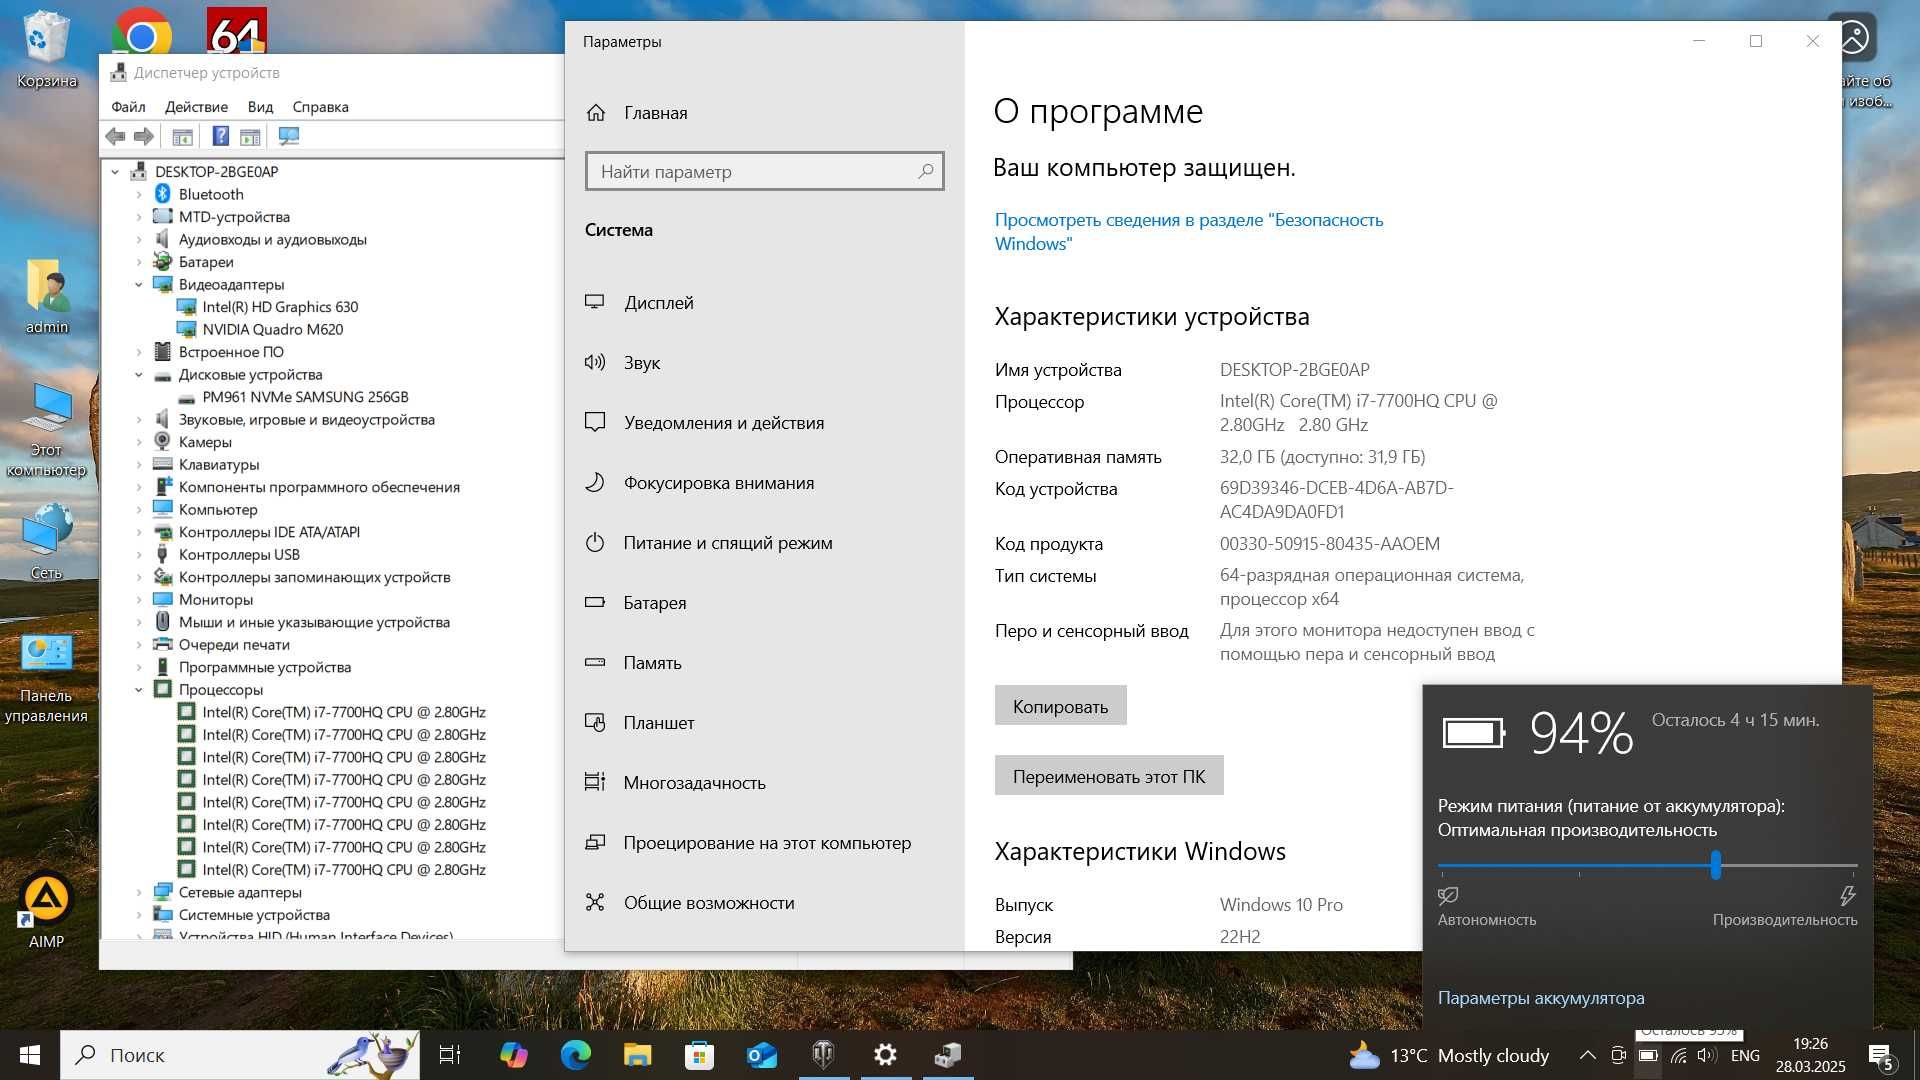
Task: Click the Копировать button
Action: coord(1060,706)
